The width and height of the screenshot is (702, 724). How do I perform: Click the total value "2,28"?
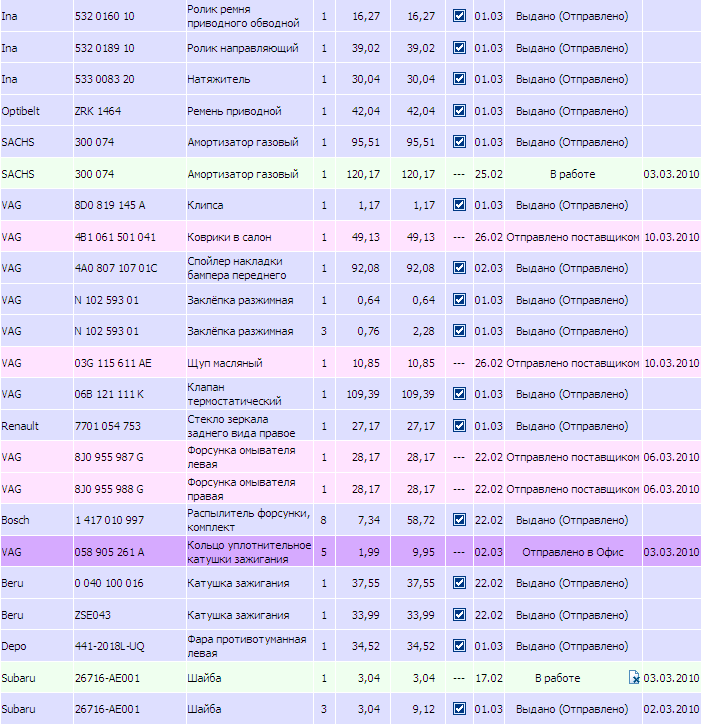click(424, 331)
